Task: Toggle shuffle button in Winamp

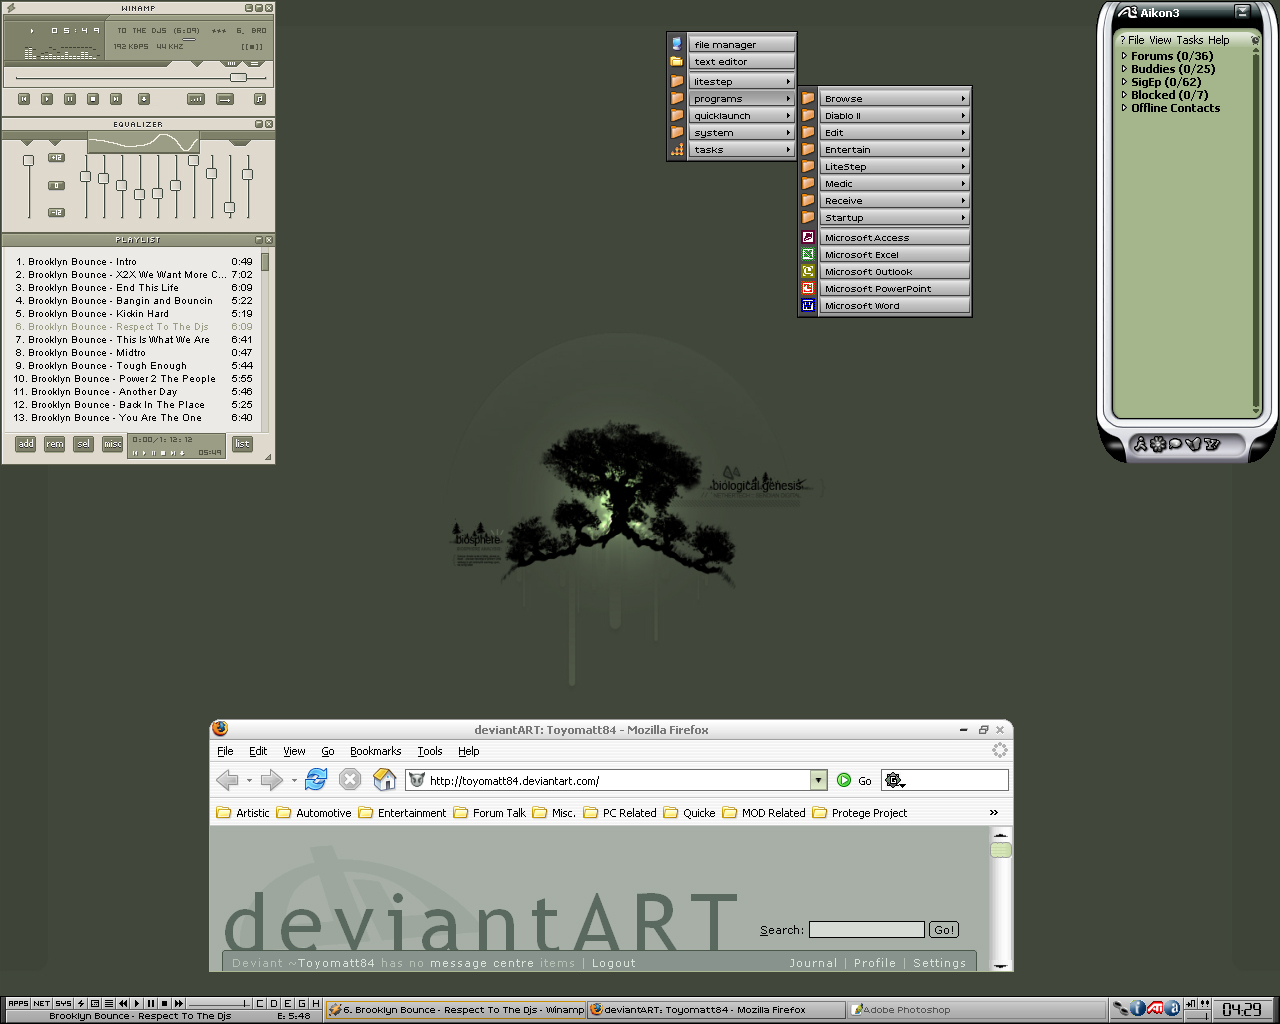Action: 196,99
